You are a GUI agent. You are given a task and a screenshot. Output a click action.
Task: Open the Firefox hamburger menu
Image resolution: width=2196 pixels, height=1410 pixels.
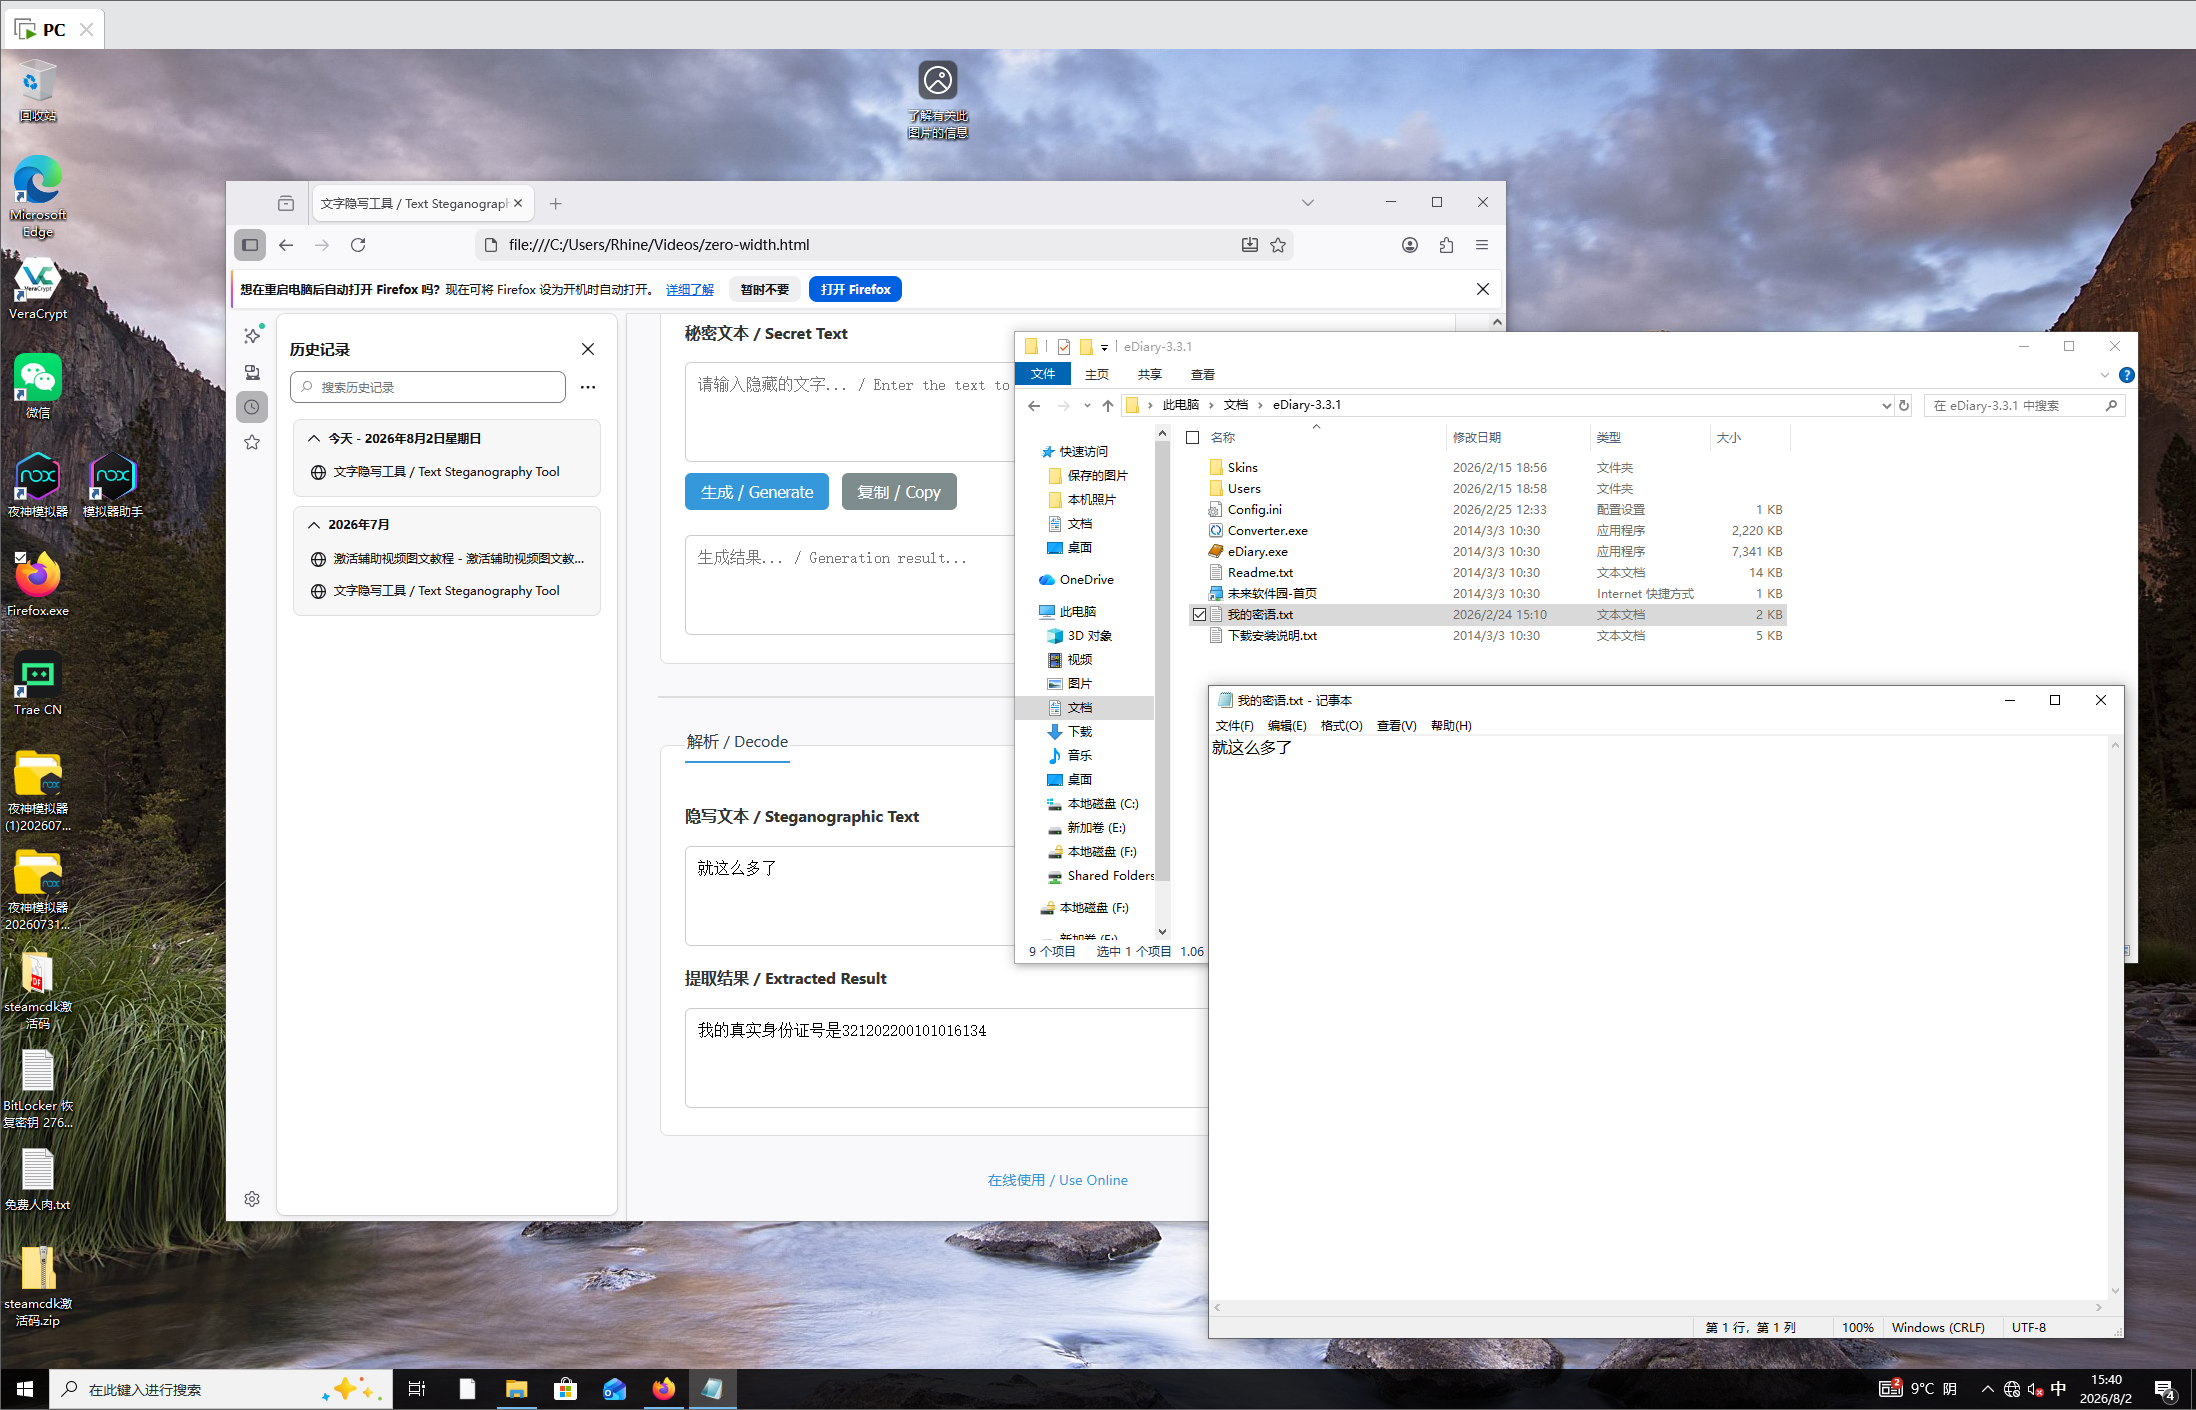pos(1482,245)
